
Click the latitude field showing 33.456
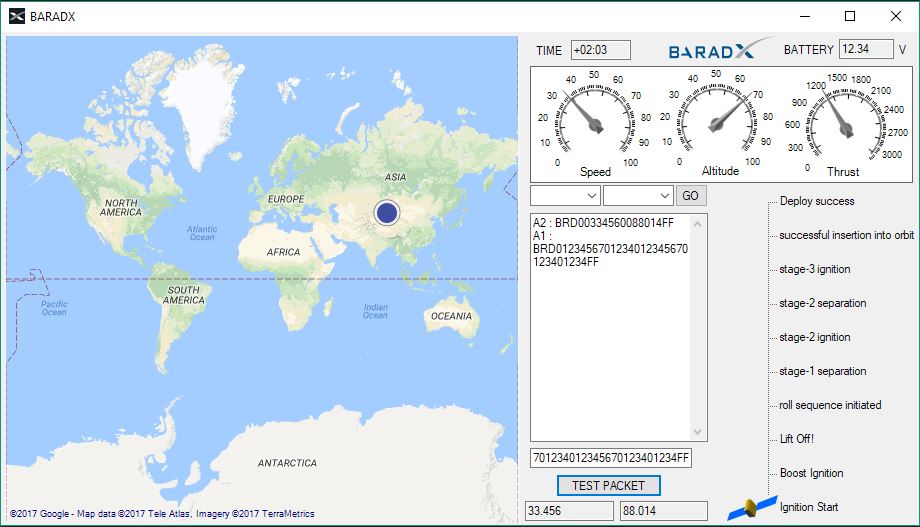pyautogui.click(x=569, y=511)
